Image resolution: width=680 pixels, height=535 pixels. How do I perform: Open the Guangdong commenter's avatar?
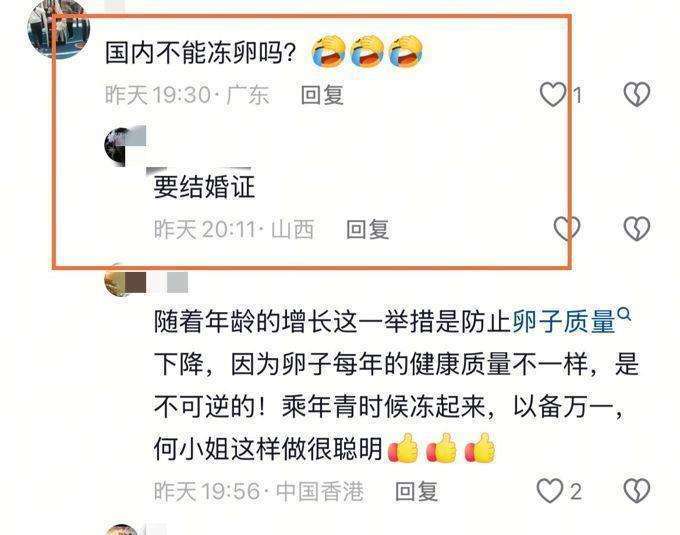point(59,28)
